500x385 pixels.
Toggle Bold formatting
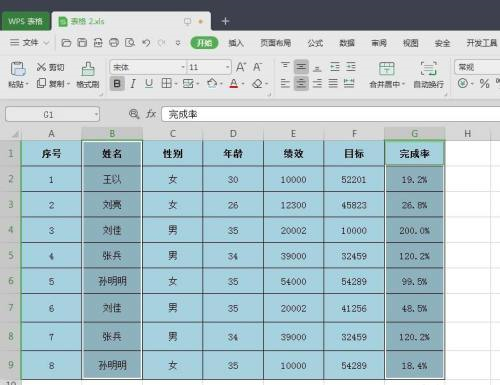(117, 83)
